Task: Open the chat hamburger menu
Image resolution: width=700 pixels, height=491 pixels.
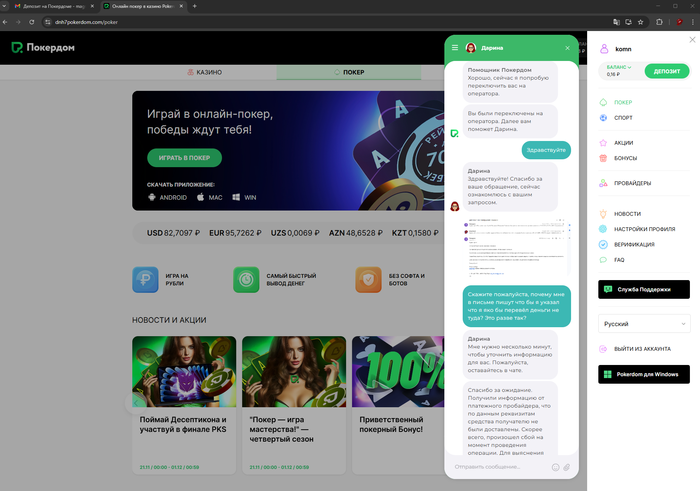Action: [454, 48]
